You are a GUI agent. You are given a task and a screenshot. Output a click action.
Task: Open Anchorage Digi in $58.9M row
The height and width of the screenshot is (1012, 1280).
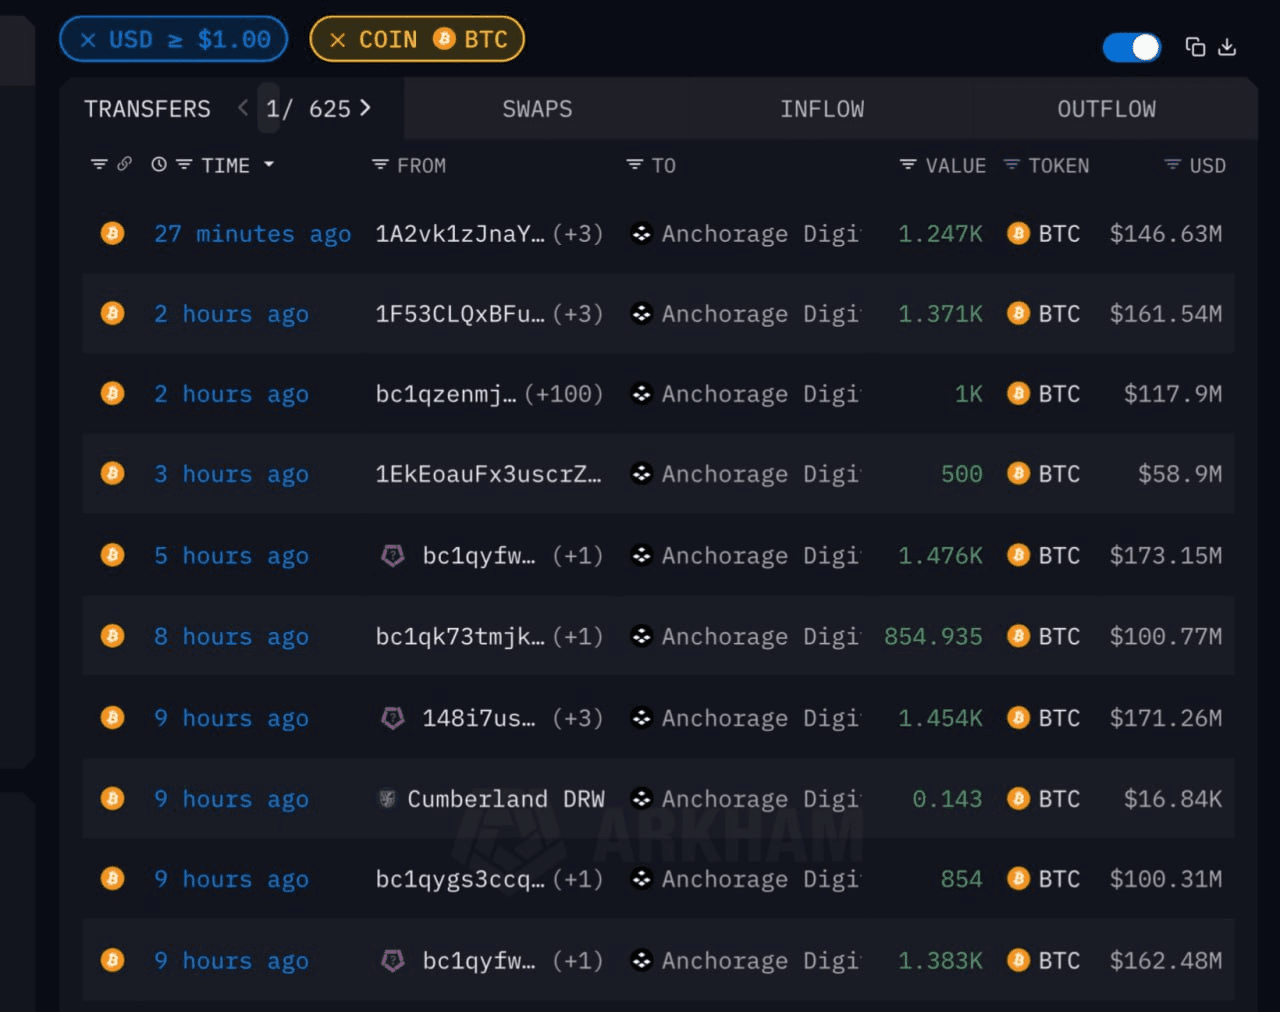[760, 474]
